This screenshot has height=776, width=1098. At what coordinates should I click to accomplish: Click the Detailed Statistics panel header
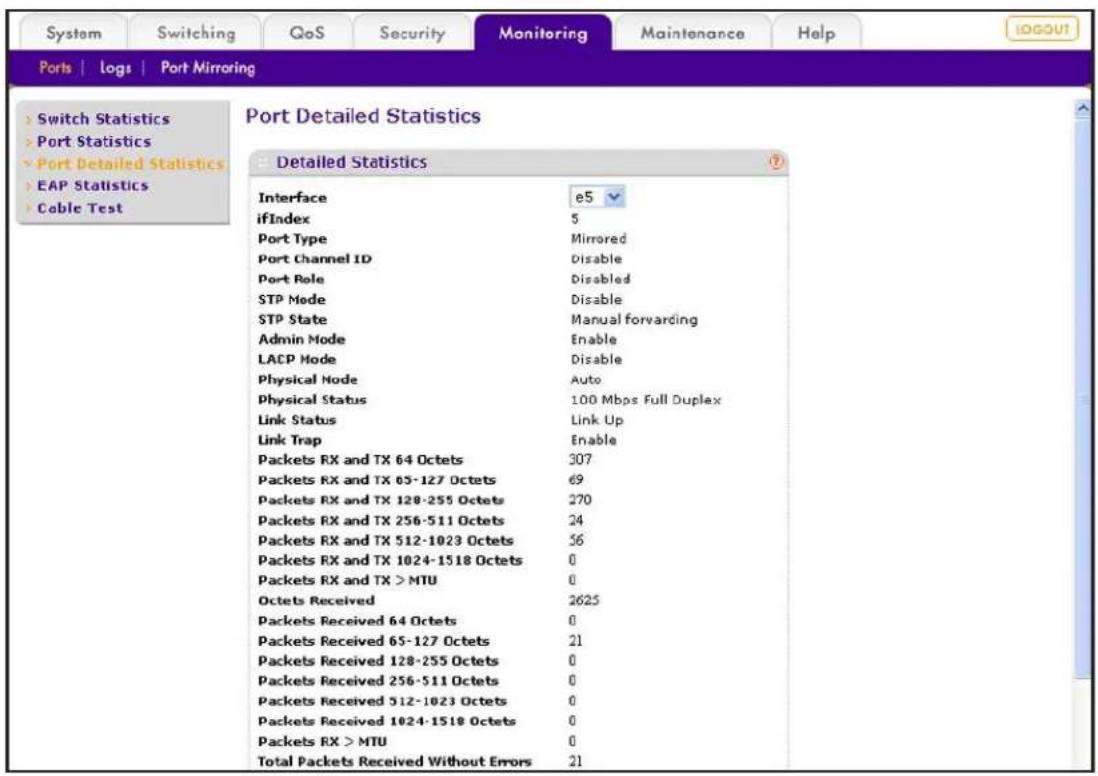click(518, 162)
